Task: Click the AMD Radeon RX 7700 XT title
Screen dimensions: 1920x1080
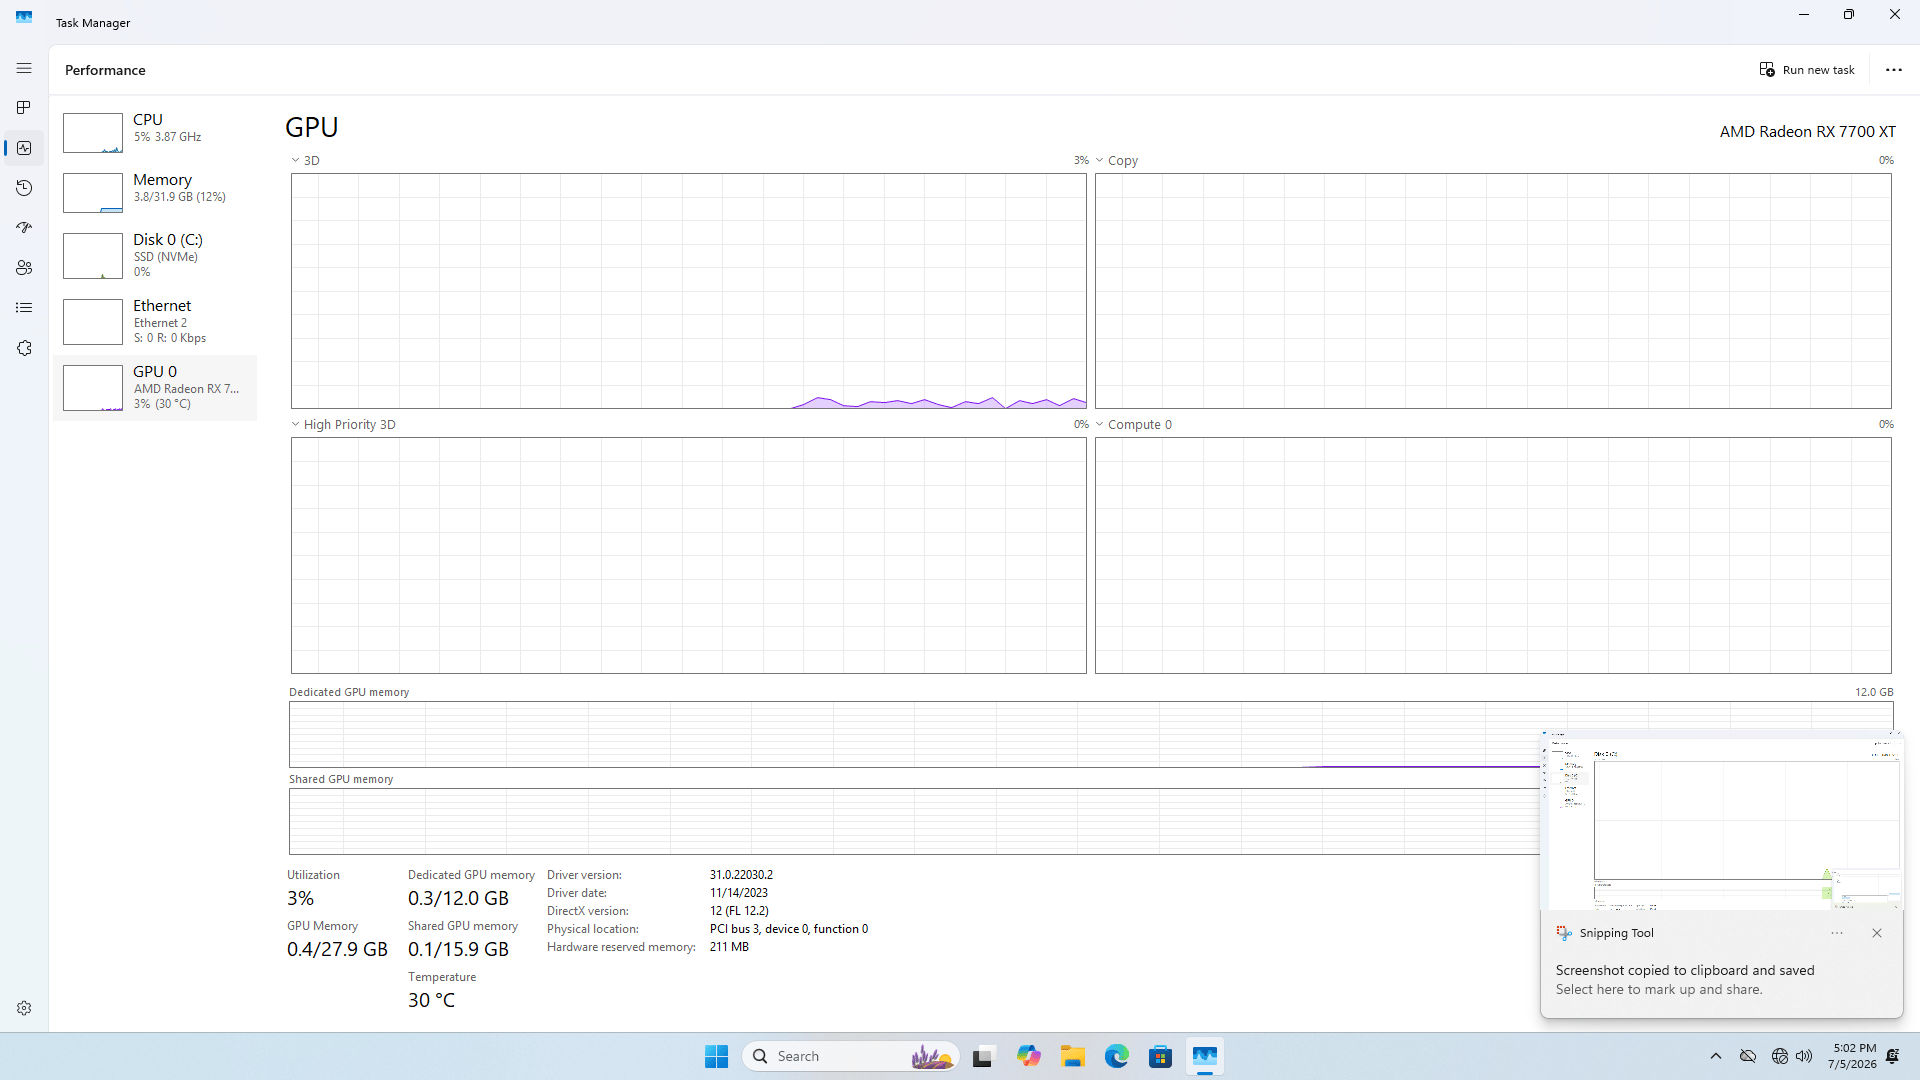Action: pos(1807,131)
